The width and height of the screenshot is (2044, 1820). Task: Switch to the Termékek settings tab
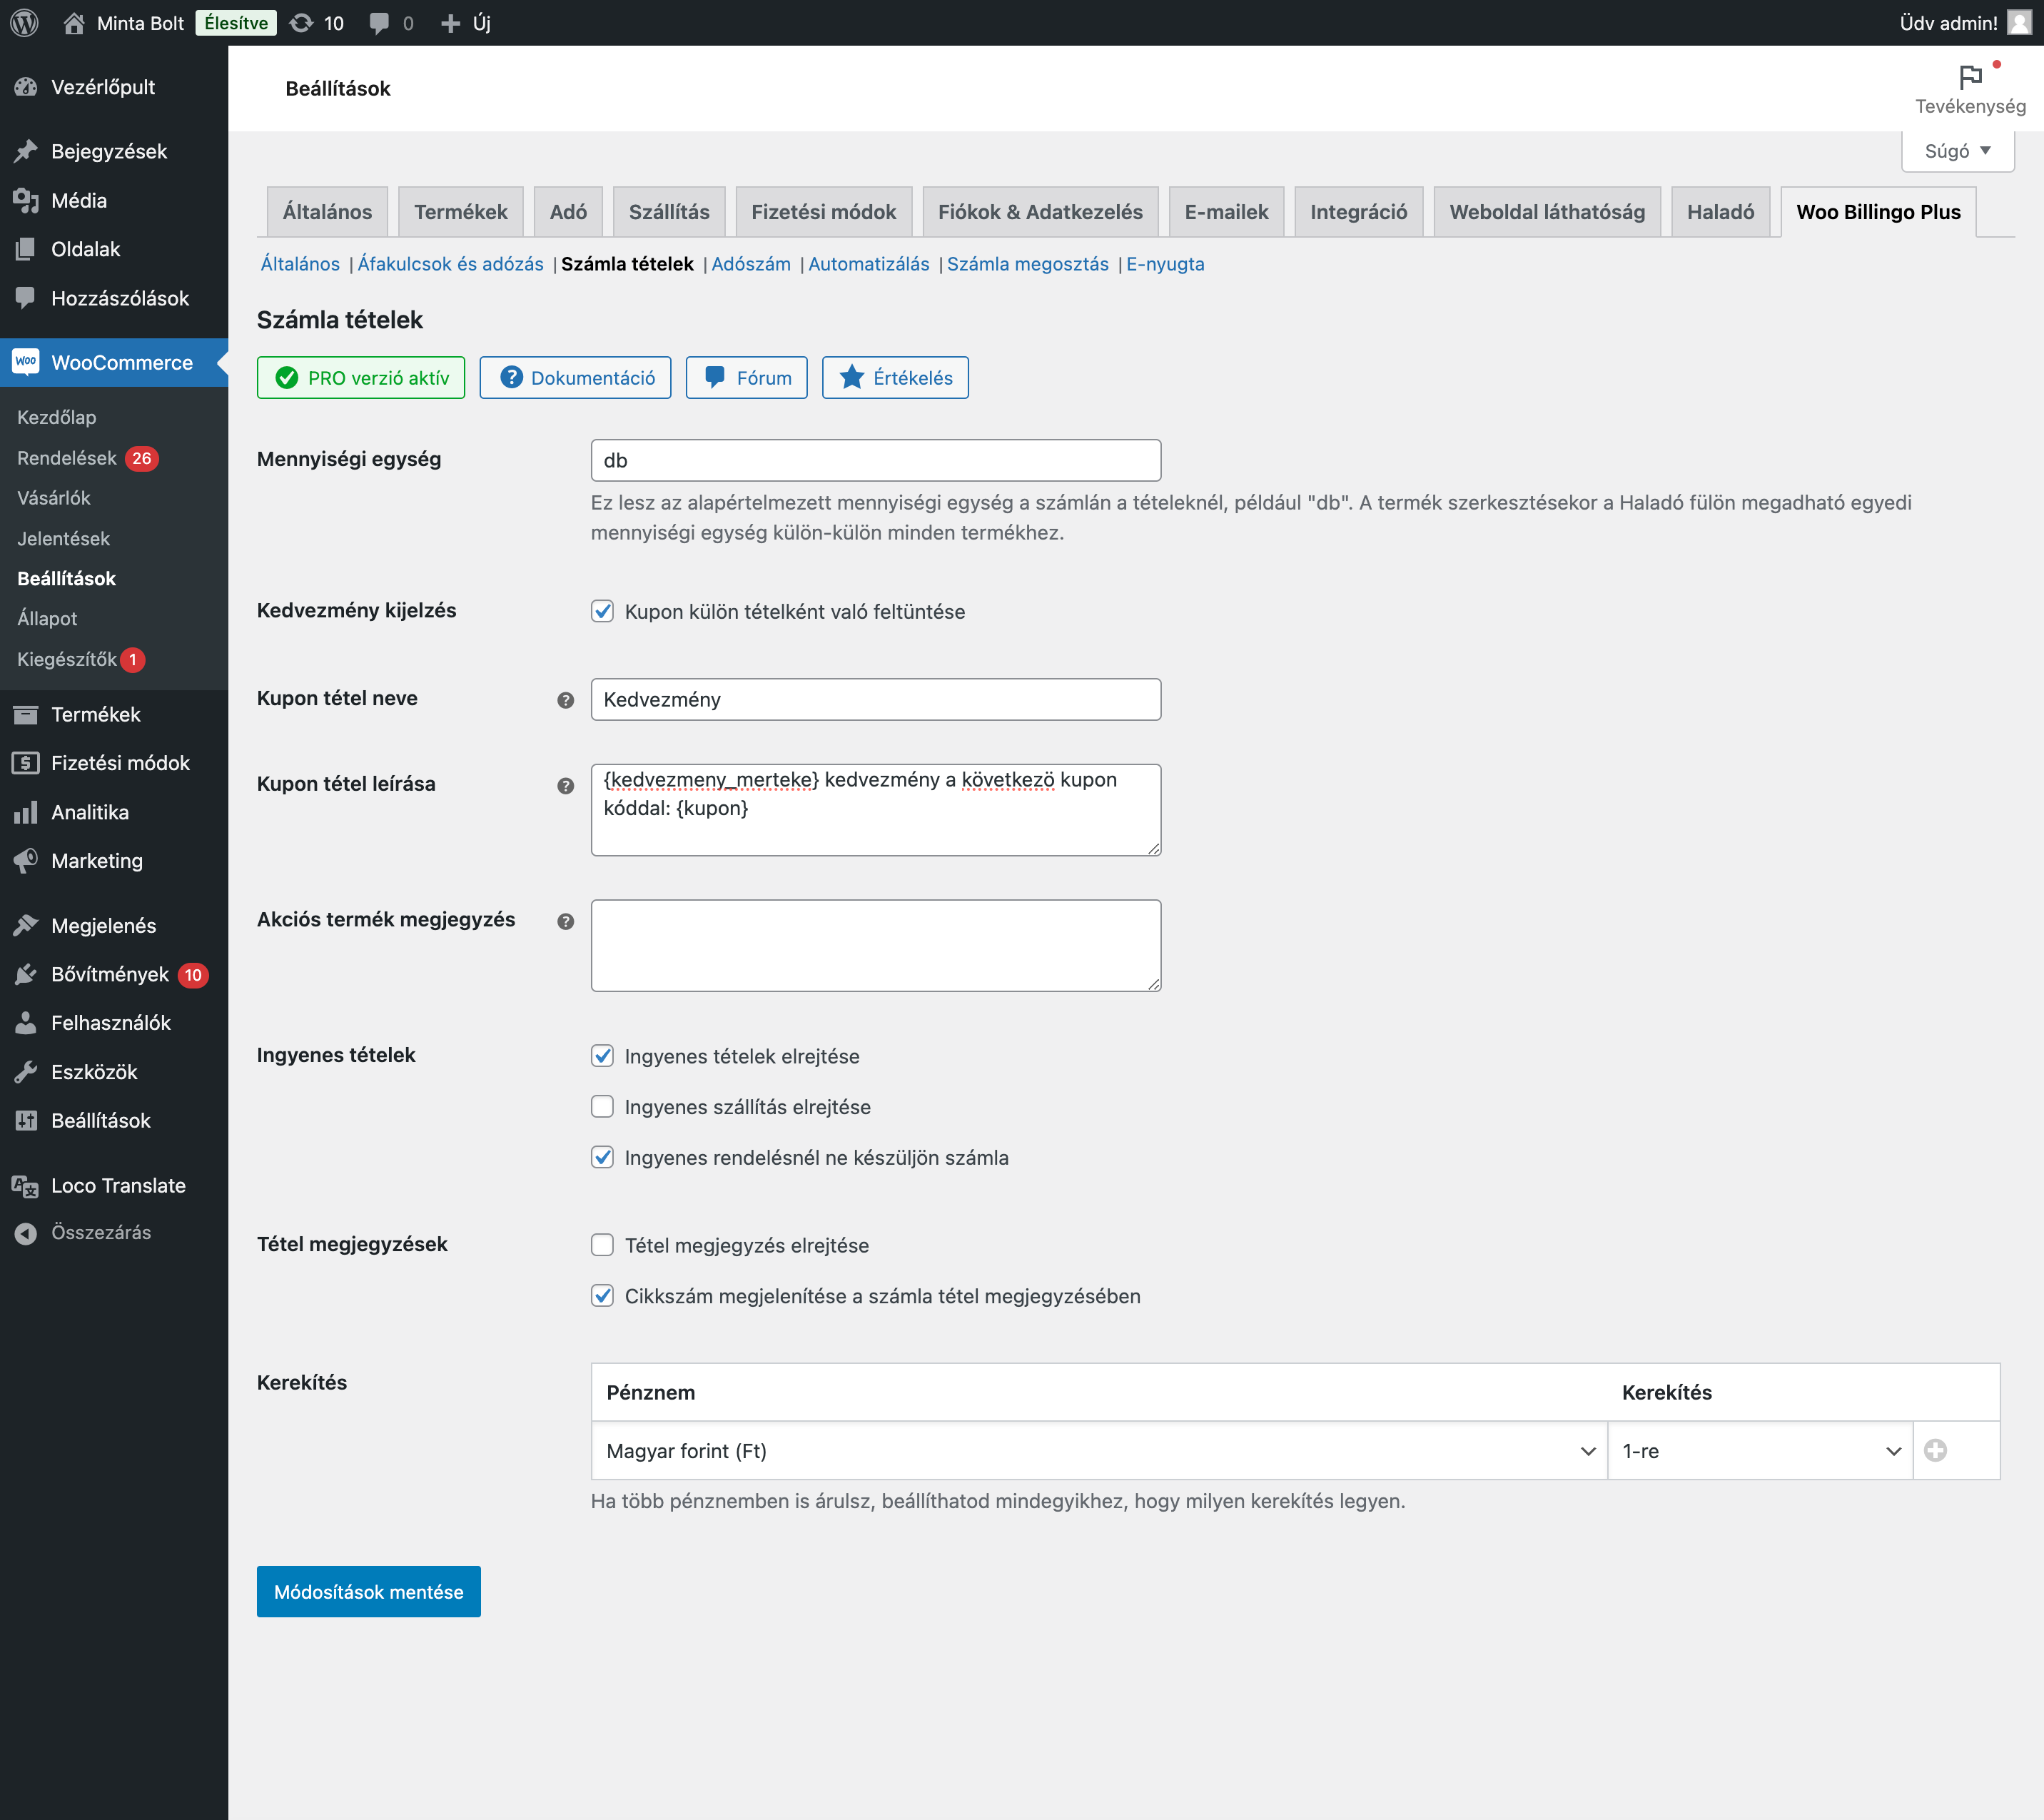(461, 212)
